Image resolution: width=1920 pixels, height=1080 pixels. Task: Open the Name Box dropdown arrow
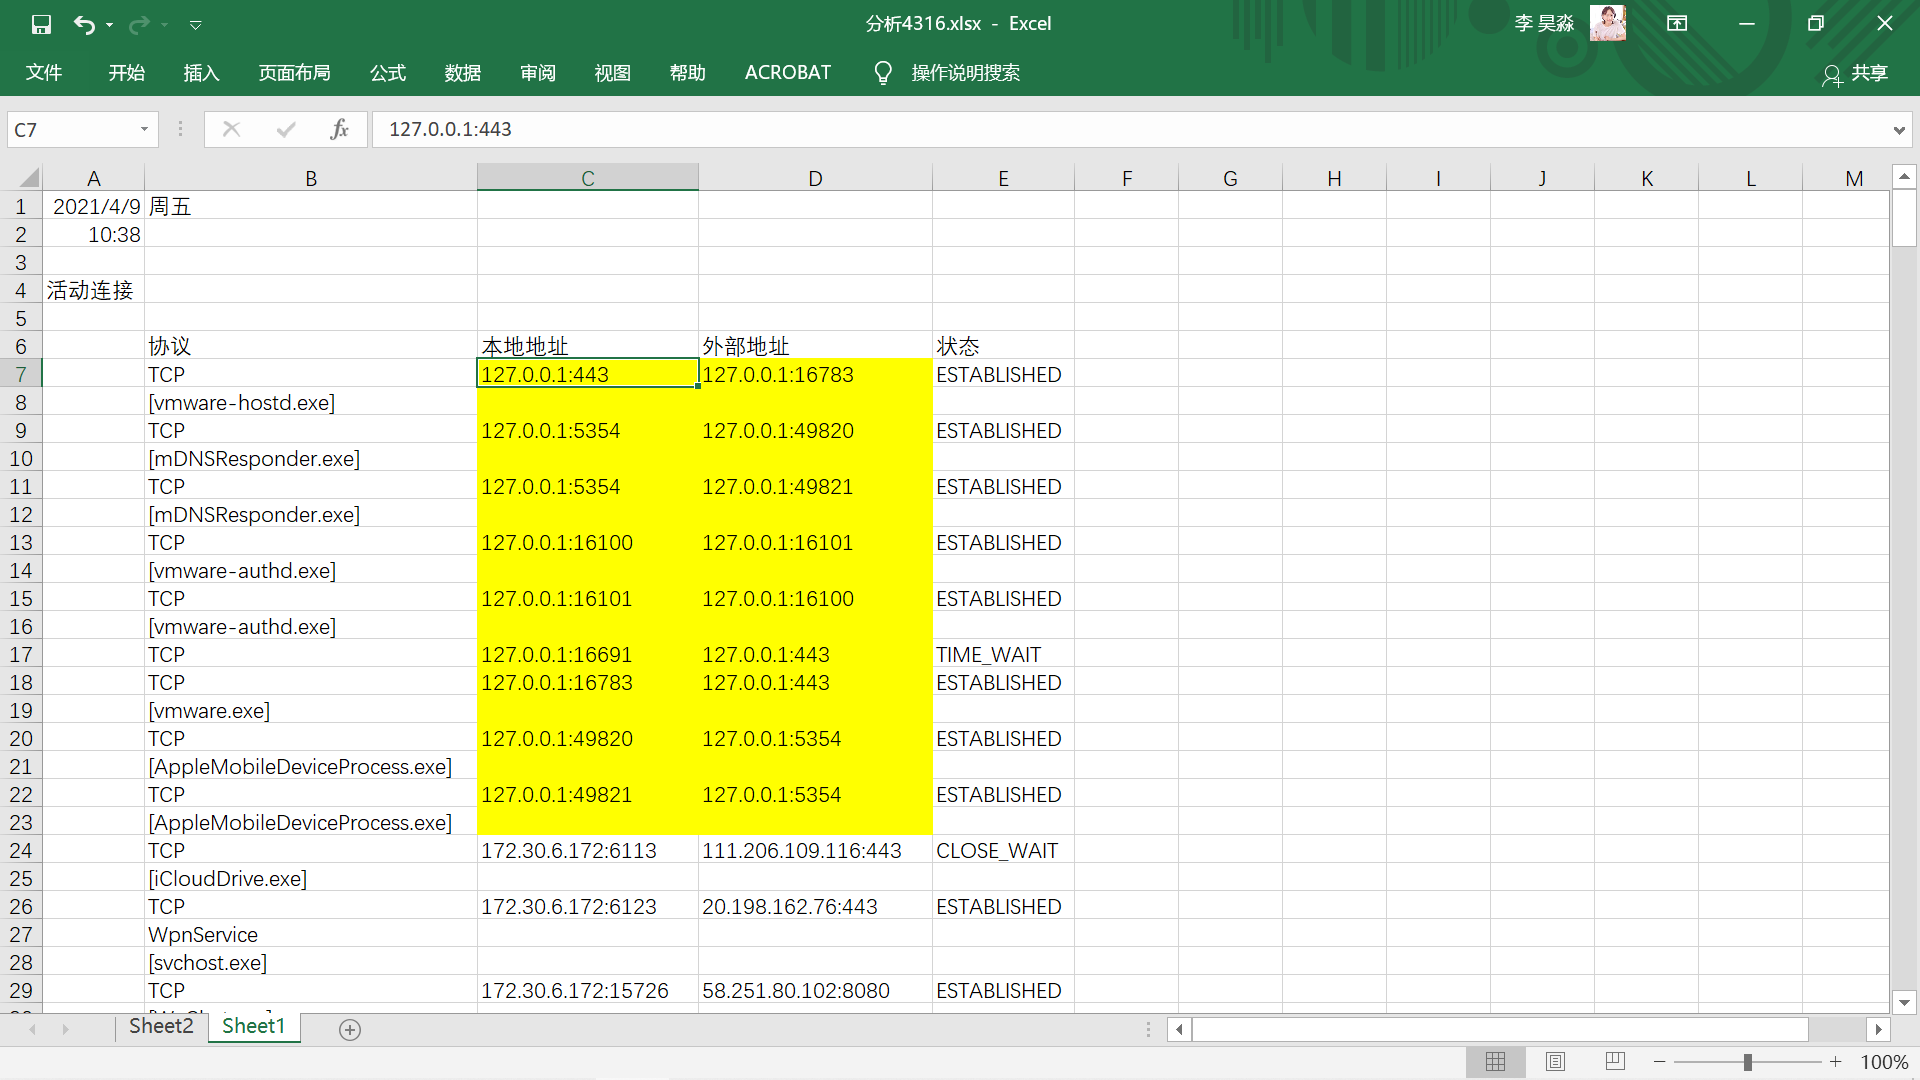coord(144,129)
